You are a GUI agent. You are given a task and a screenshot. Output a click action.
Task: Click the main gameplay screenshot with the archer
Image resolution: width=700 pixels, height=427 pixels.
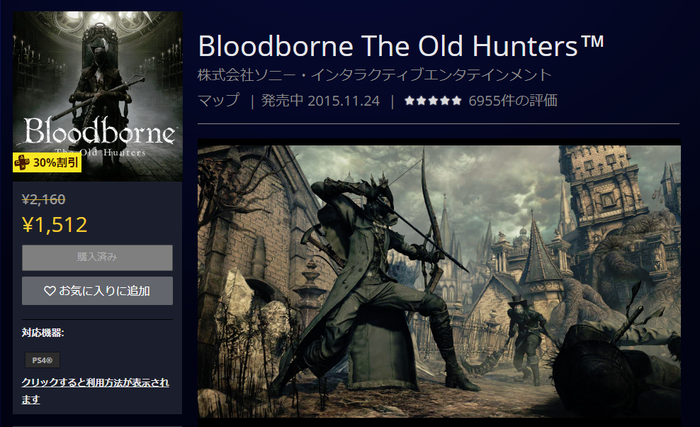tap(439, 279)
